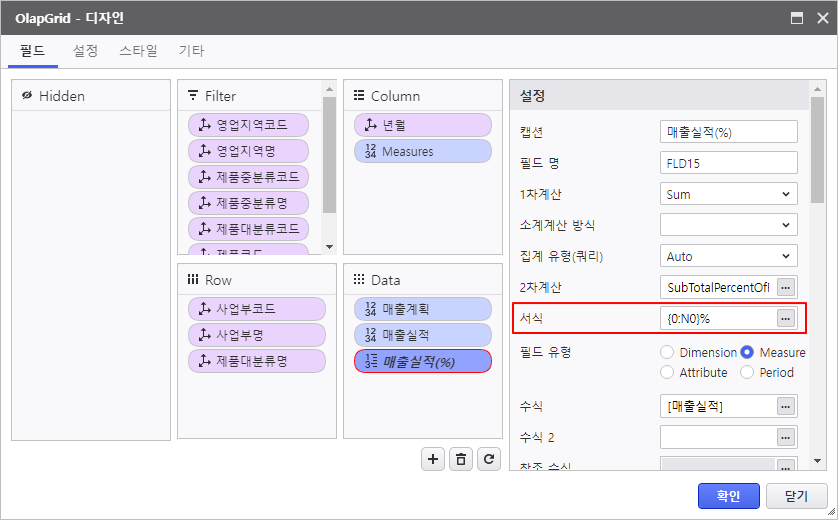
Task: Click the refresh fields icon
Action: (x=488, y=459)
